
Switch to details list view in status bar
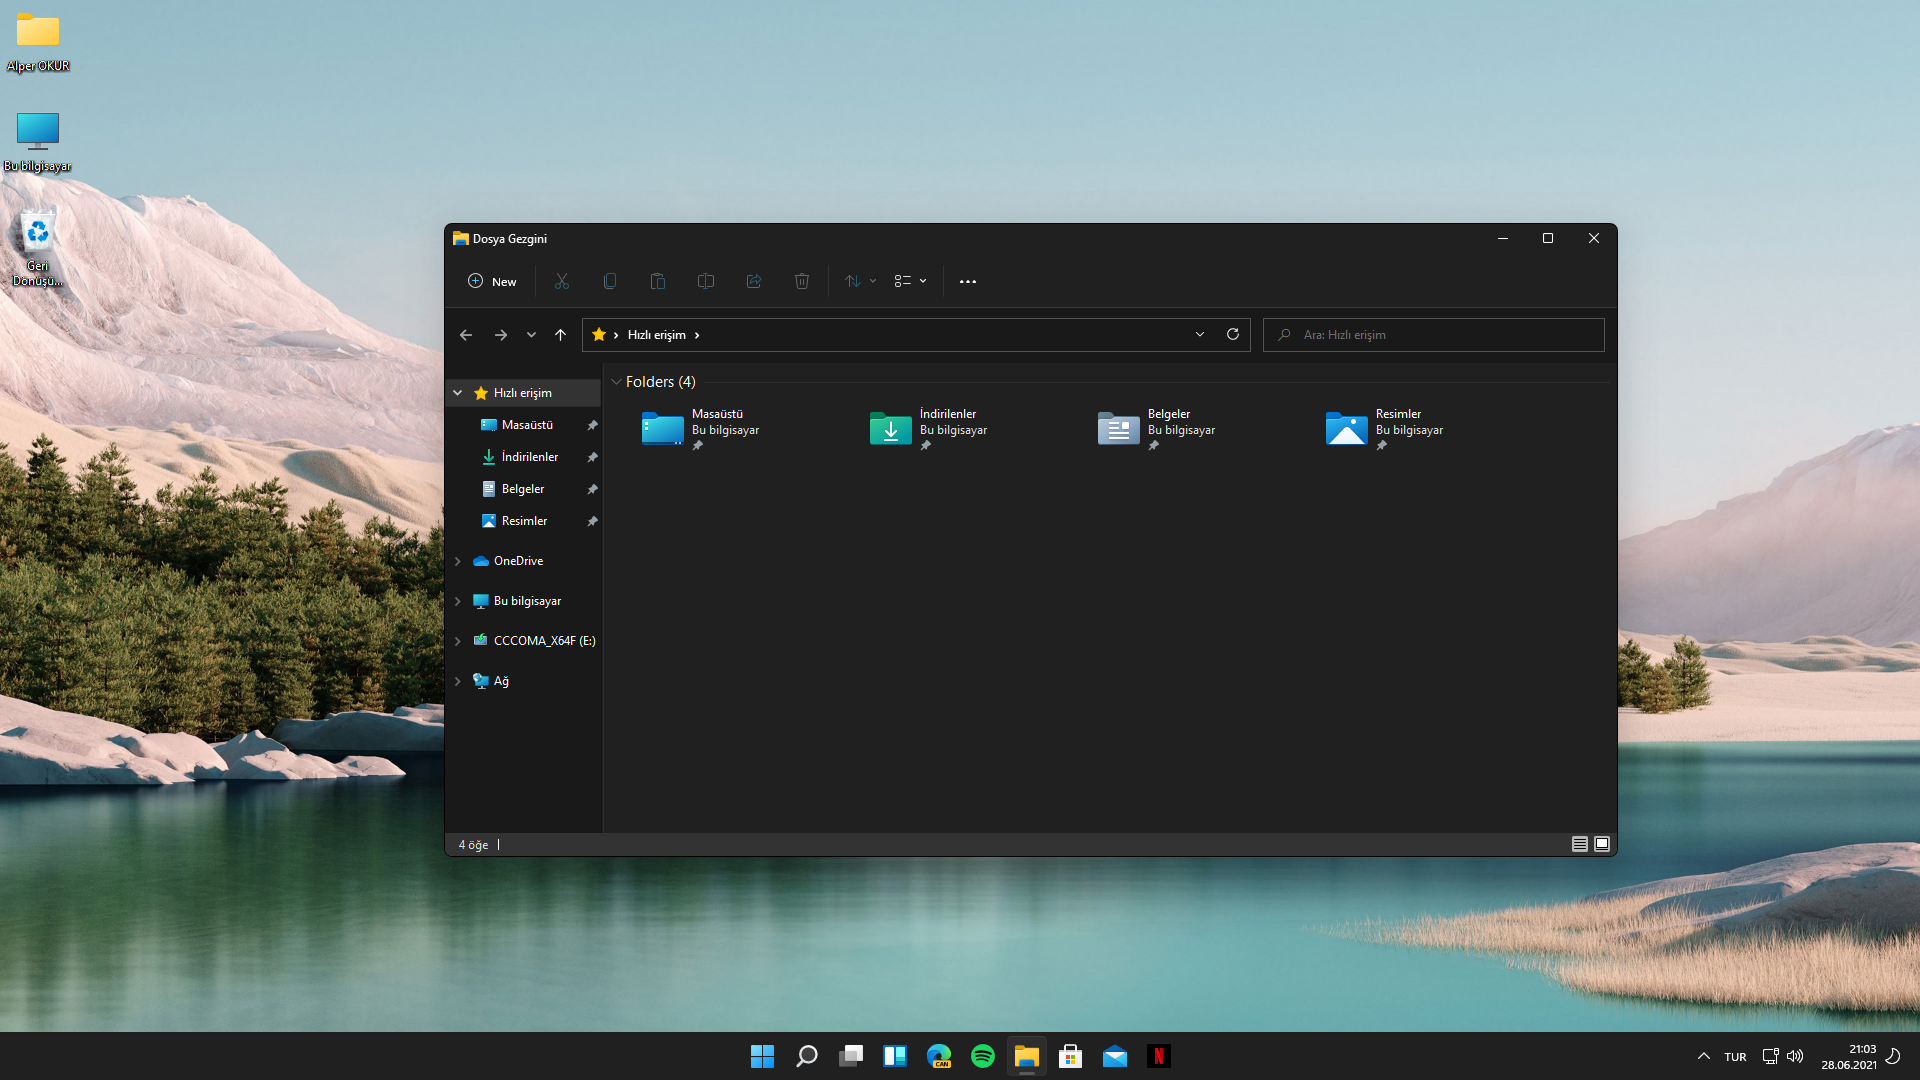click(1580, 844)
